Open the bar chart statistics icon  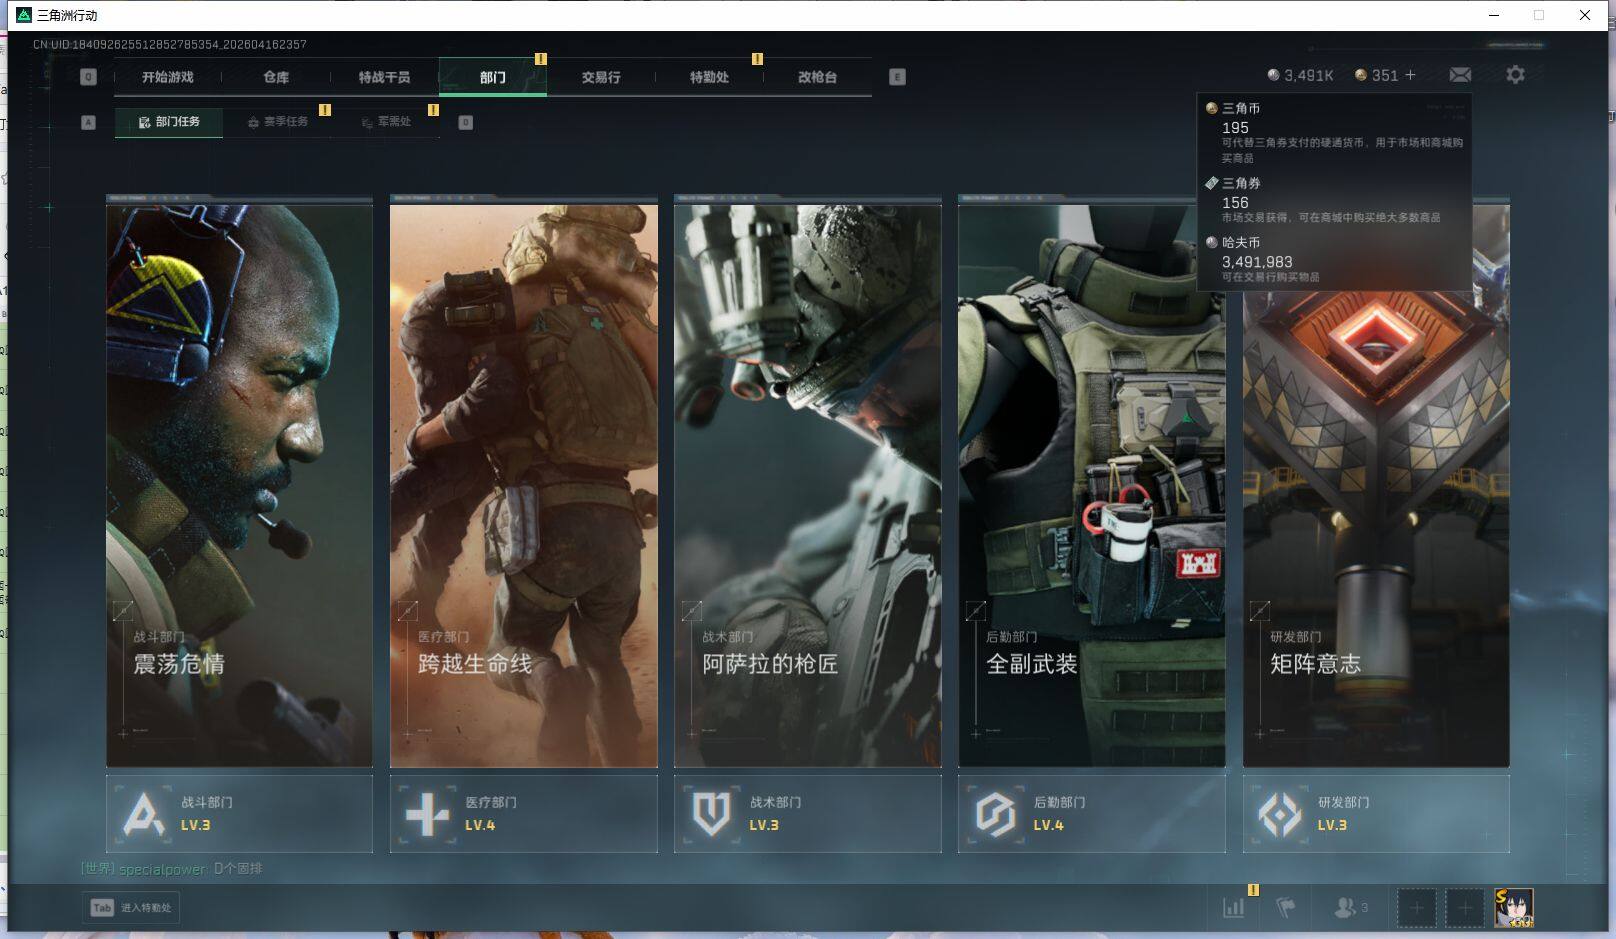[x=1234, y=907]
